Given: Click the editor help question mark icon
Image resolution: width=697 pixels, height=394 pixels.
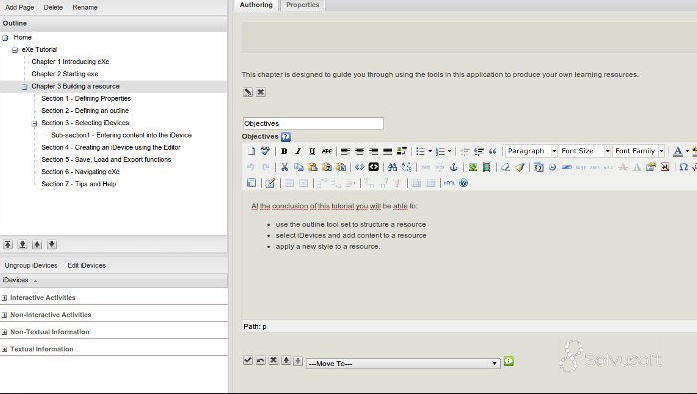Looking at the screenshot, I should [x=463, y=183].
